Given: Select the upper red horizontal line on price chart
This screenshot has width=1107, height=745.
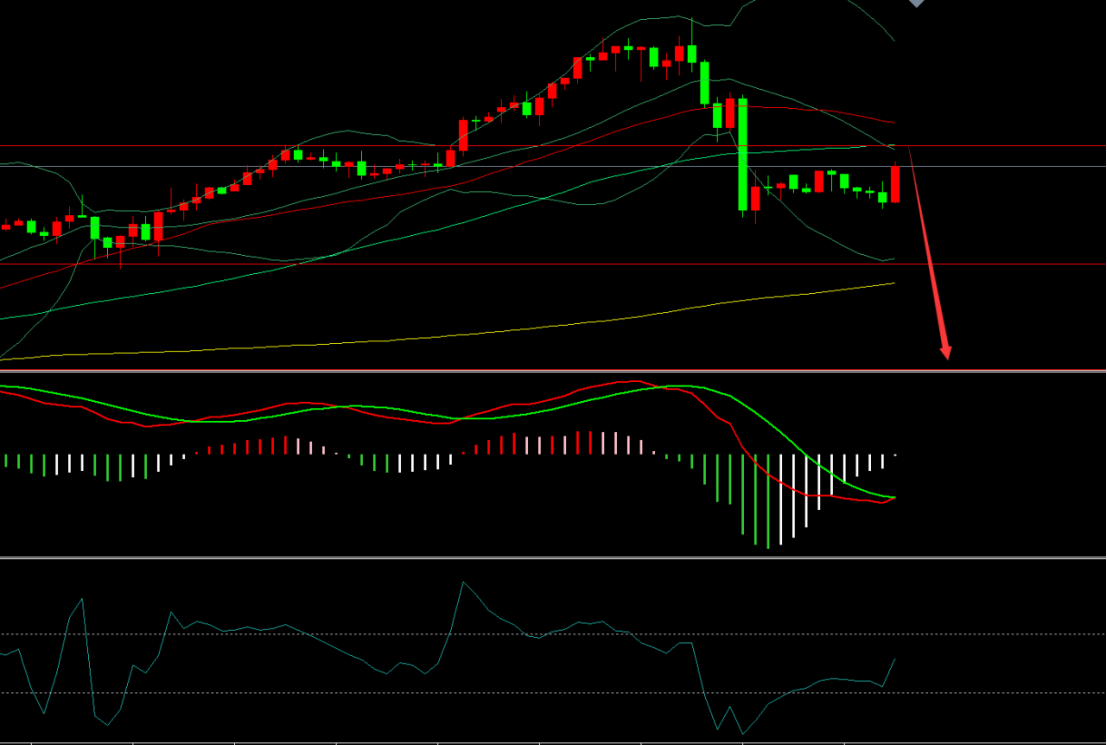Looking at the screenshot, I should (554, 146).
